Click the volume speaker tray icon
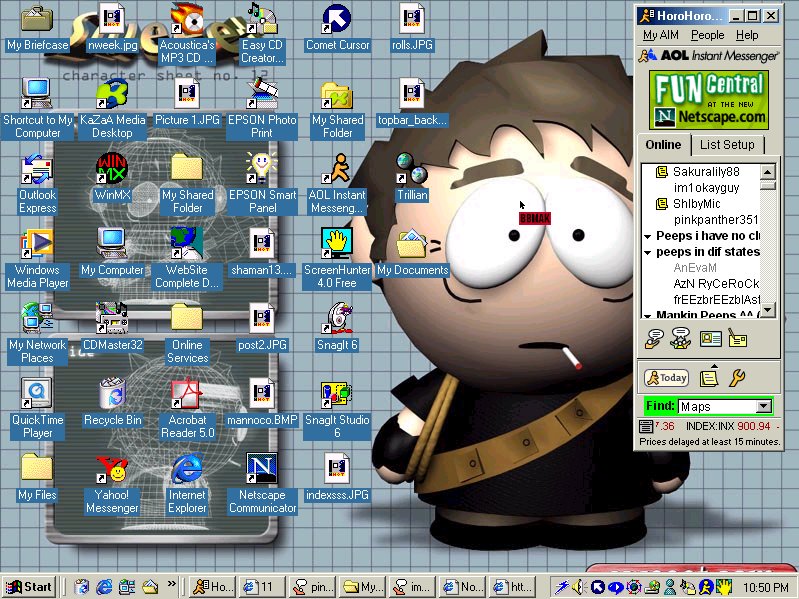 pyautogui.click(x=579, y=587)
